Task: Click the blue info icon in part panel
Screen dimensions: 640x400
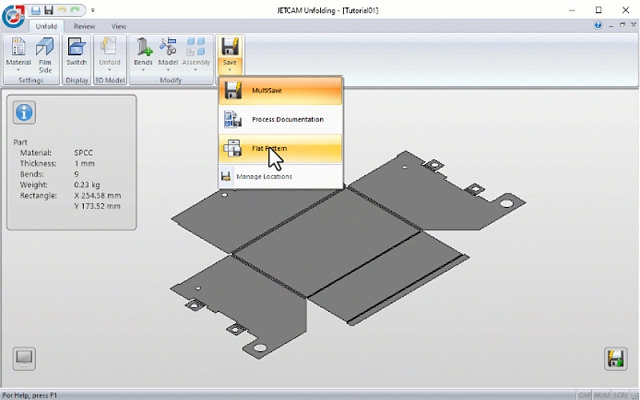Action: point(24,112)
